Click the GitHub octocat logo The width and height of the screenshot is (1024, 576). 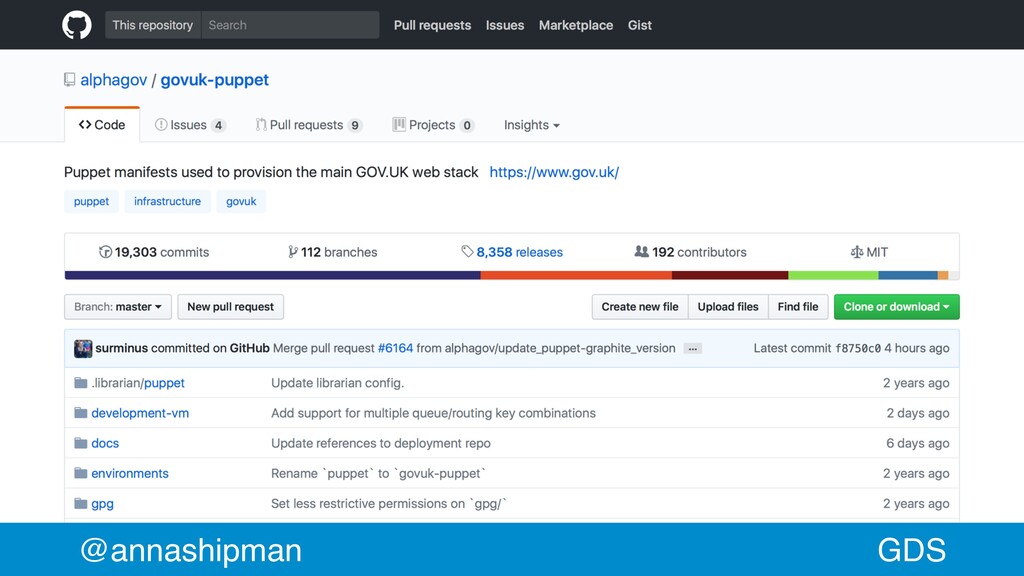coord(77,25)
